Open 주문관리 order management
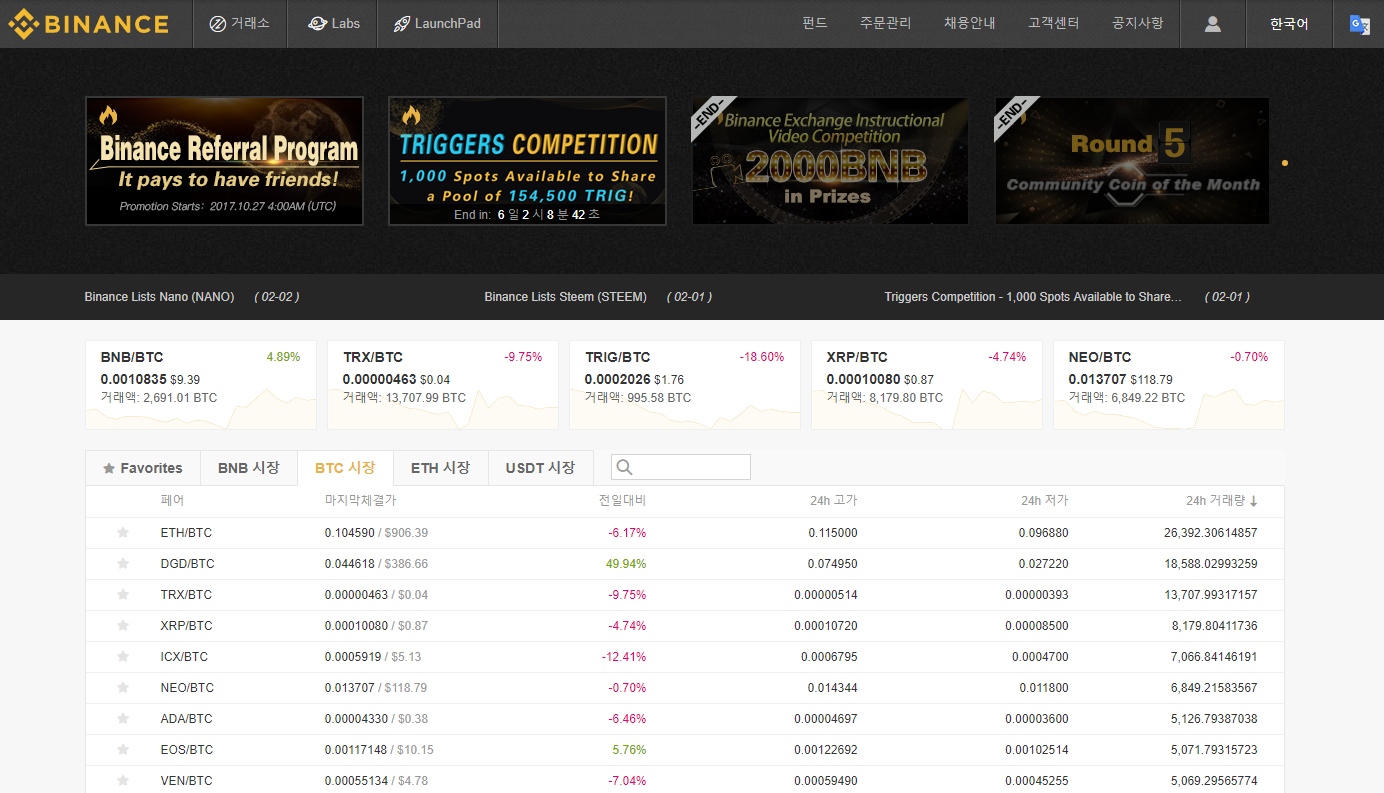 pyautogui.click(x=886, y=23)
